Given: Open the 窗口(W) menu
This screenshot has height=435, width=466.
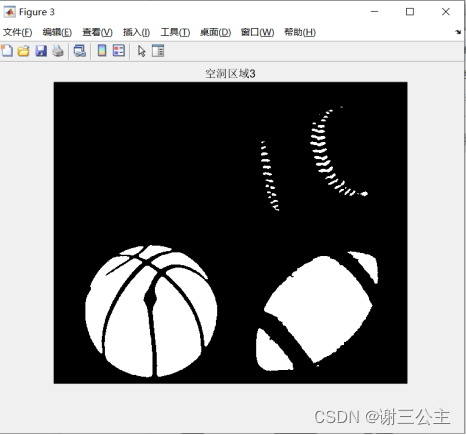Looking at the screenshot, I should pyautogui.click(x=258, y=32).
